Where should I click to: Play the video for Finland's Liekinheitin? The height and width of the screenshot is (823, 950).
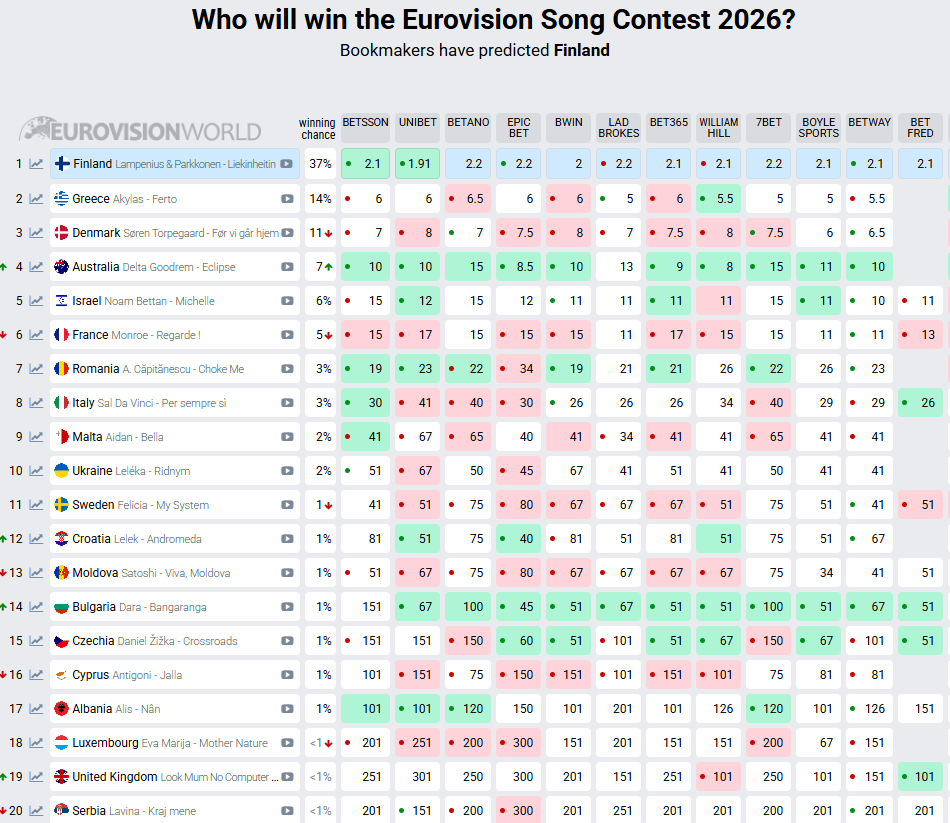tap(287, 164)
